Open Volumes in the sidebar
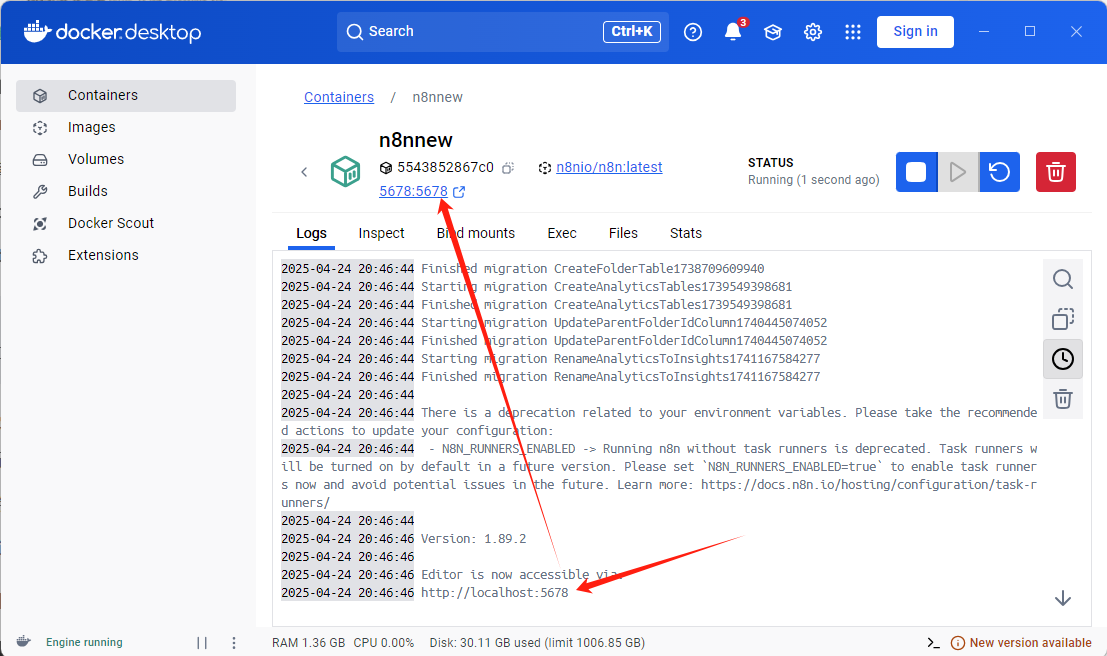Viewport: 1107px width, 656px height. [x=126, y=160]
